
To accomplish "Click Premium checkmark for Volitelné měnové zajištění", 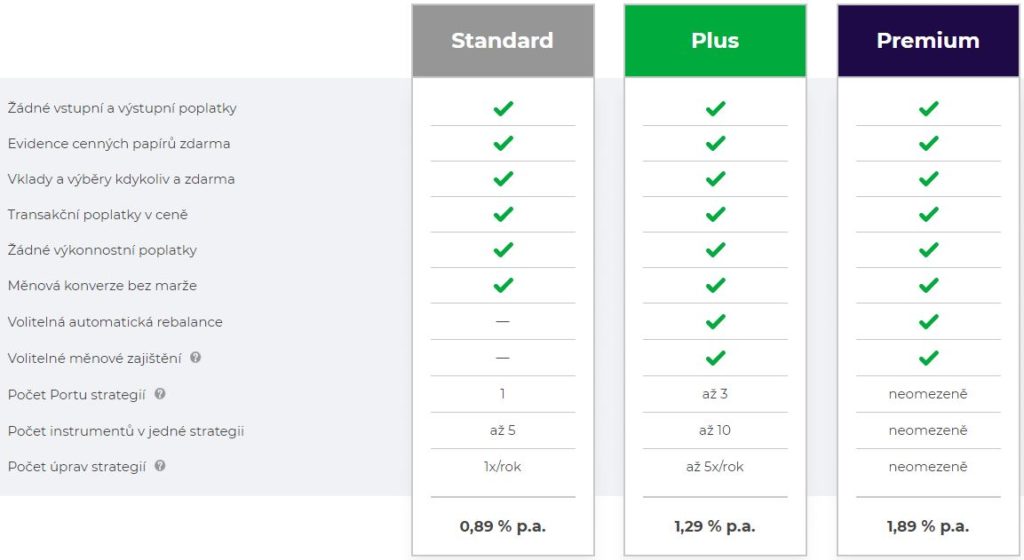I will tap(928, 358).
